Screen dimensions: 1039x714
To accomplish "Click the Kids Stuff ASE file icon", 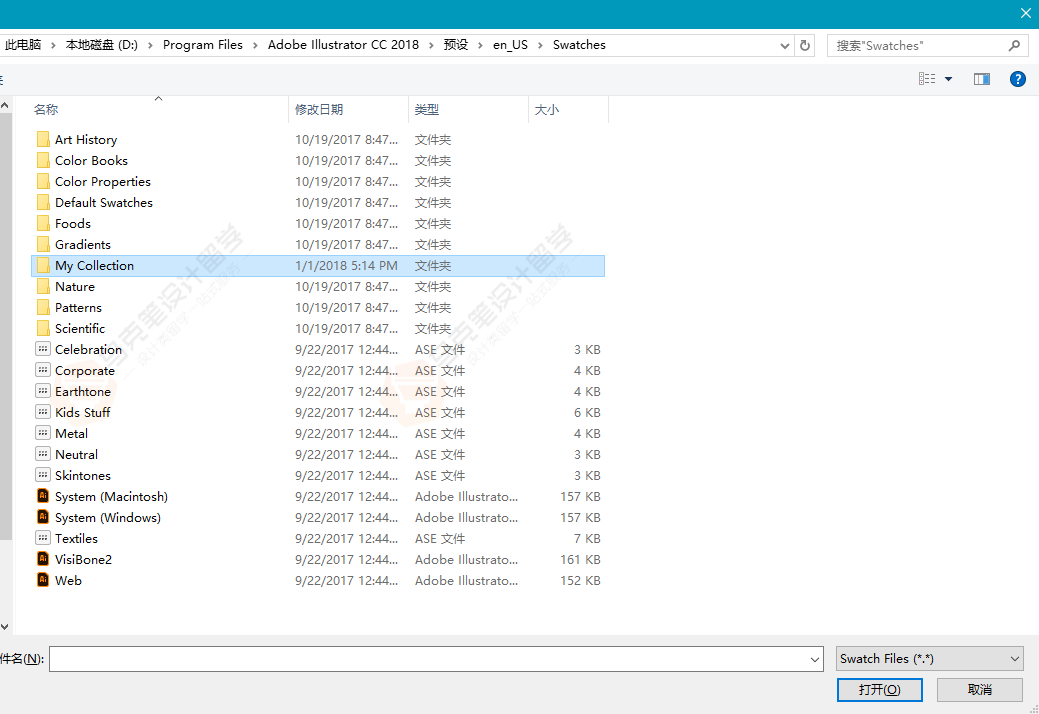I will click(43, 412).
